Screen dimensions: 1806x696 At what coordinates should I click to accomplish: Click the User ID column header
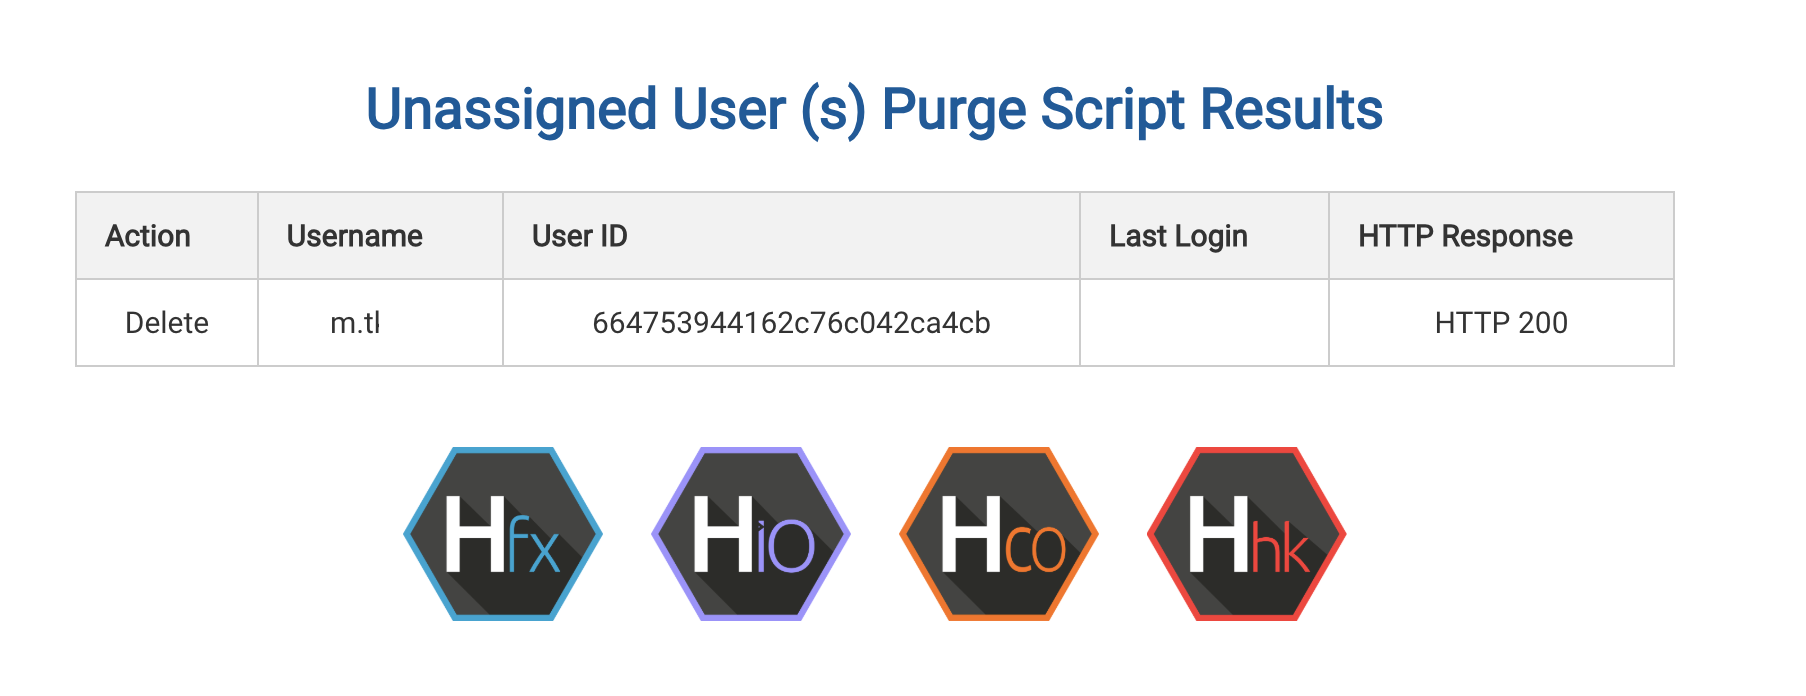pyautogui.click(x=579, y=236)
